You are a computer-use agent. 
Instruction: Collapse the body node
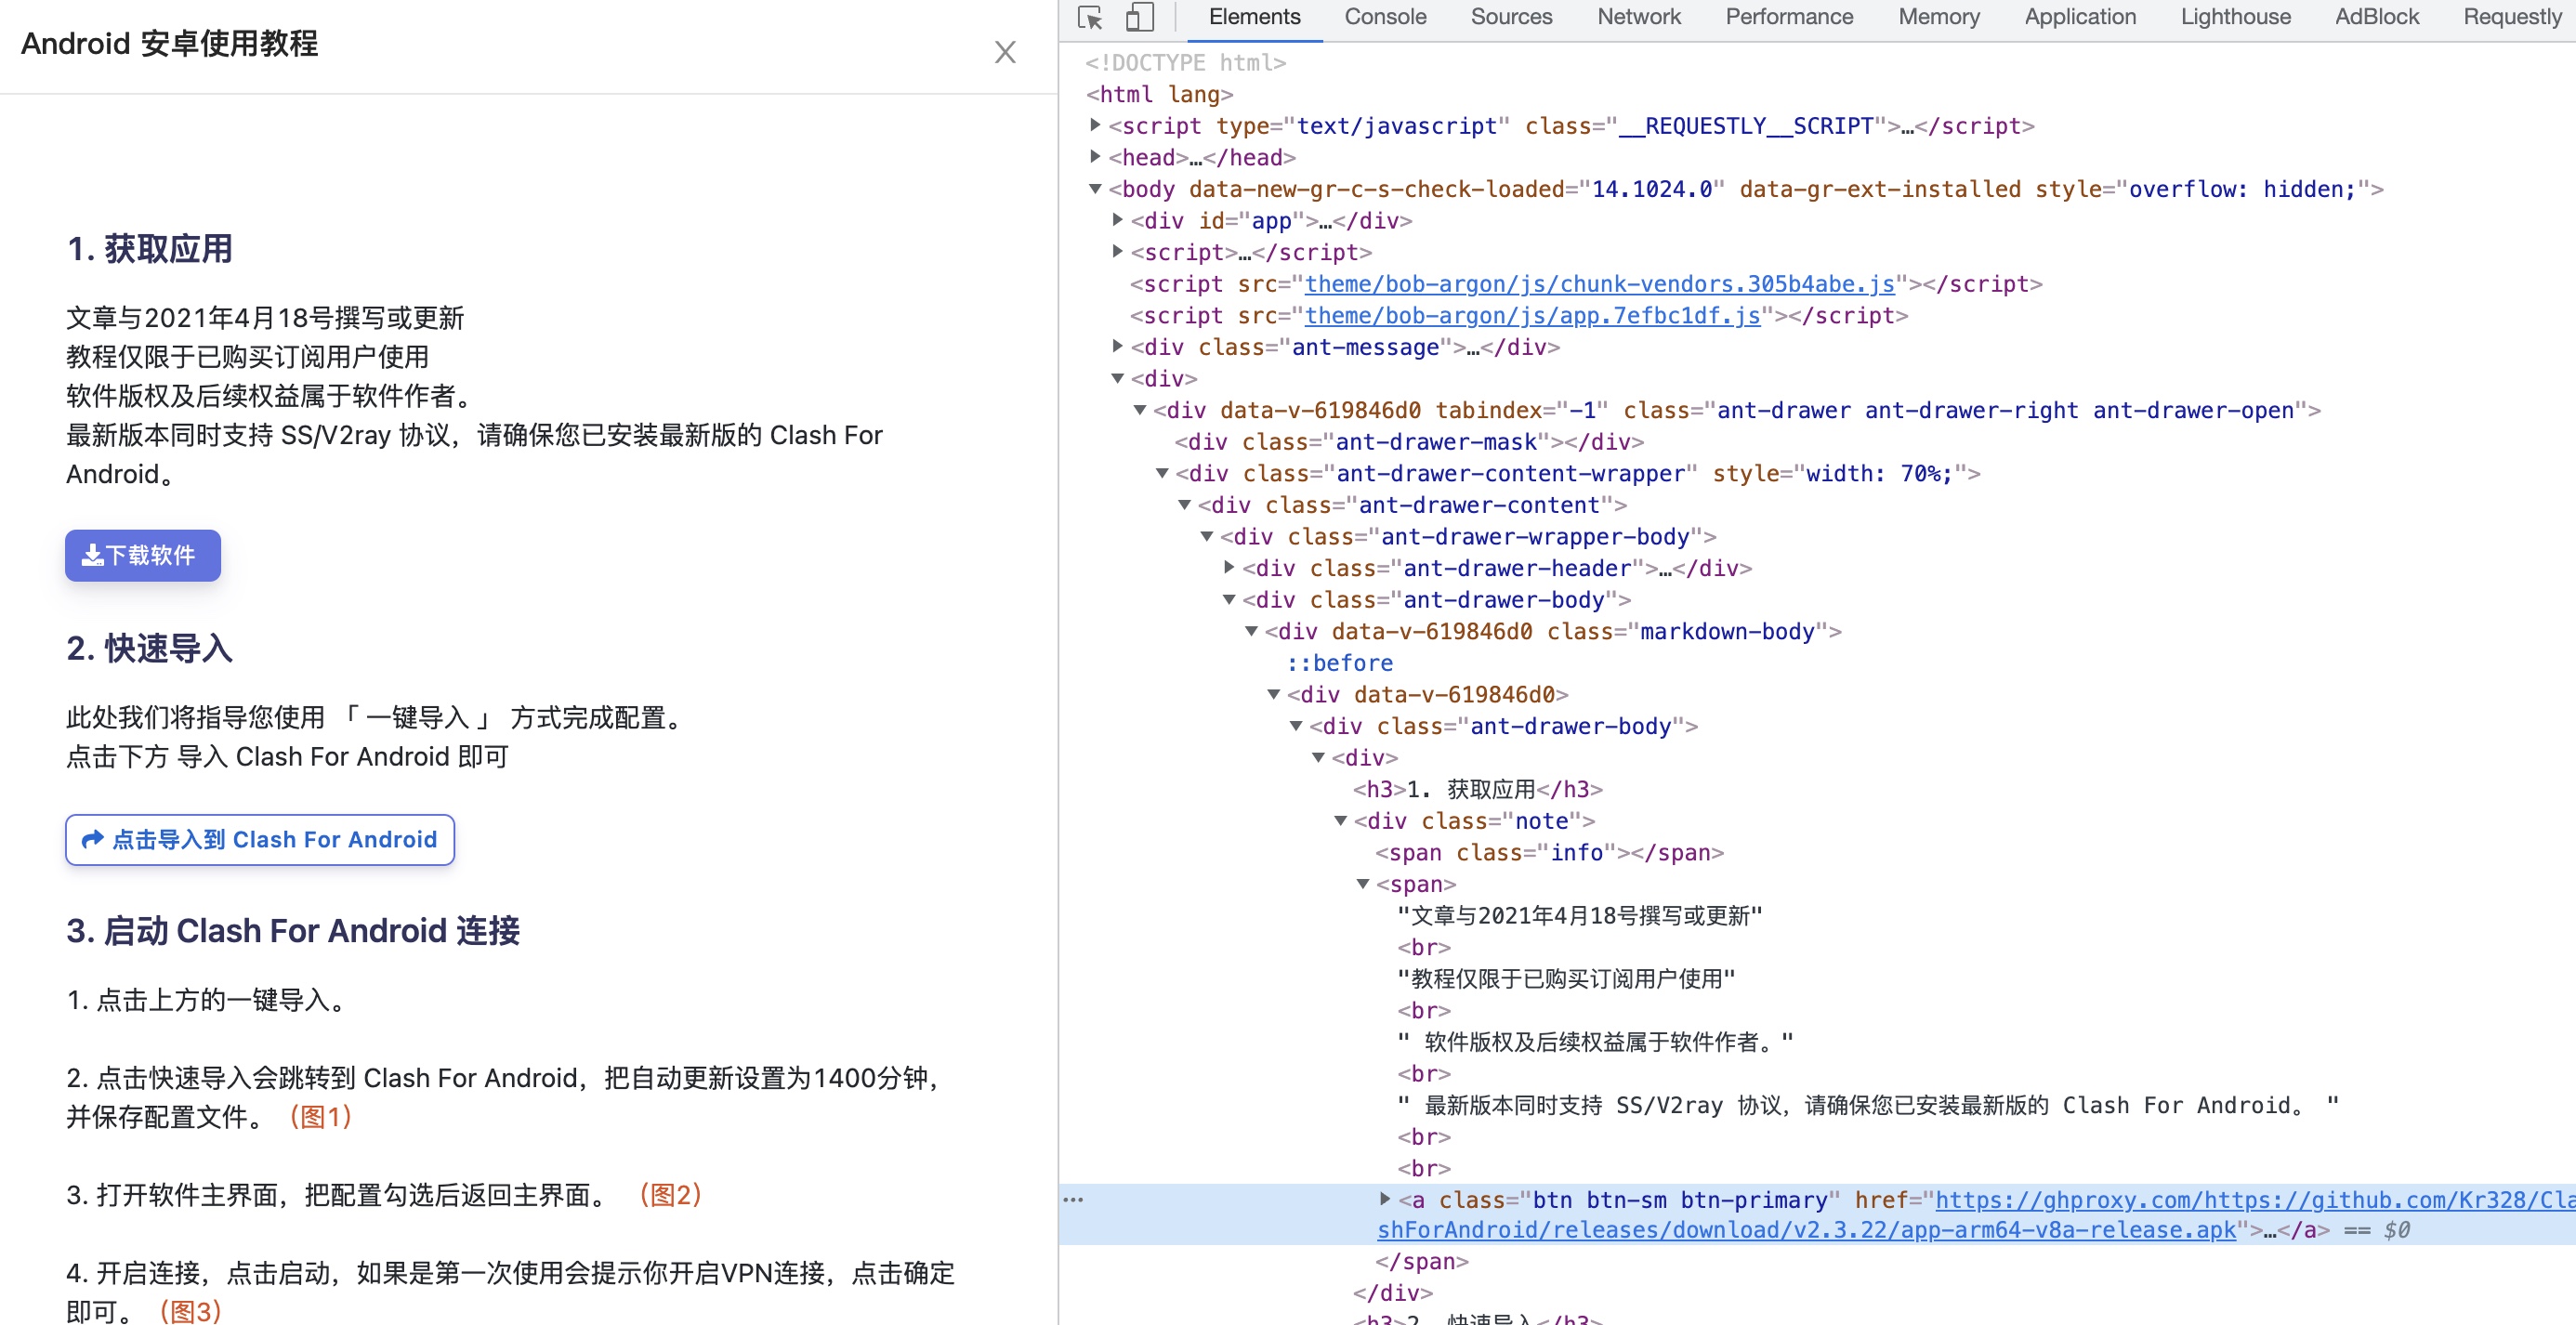pos(1095,188)
